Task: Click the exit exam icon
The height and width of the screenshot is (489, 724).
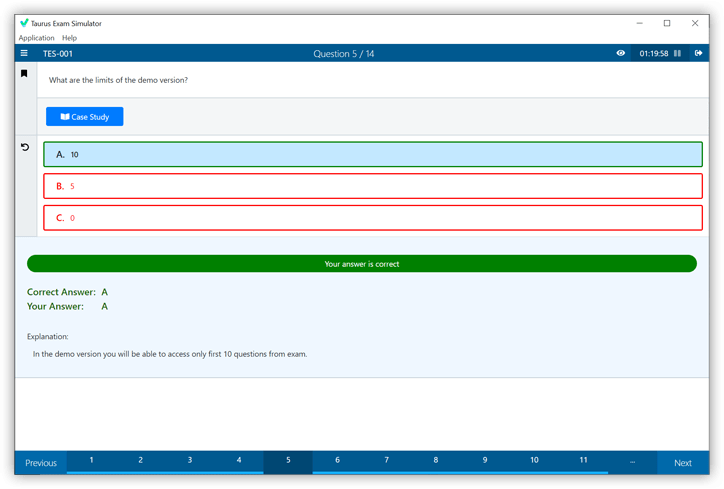Action: pos(698,53)
